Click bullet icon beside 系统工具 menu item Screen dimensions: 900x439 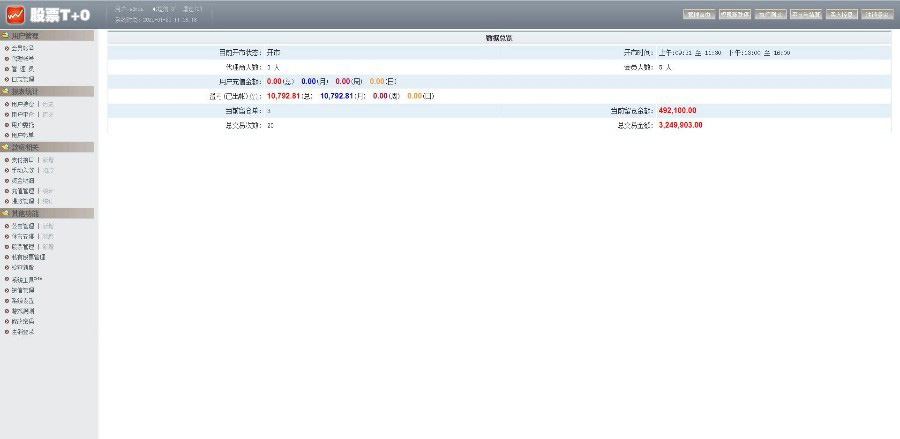[7, 279]
